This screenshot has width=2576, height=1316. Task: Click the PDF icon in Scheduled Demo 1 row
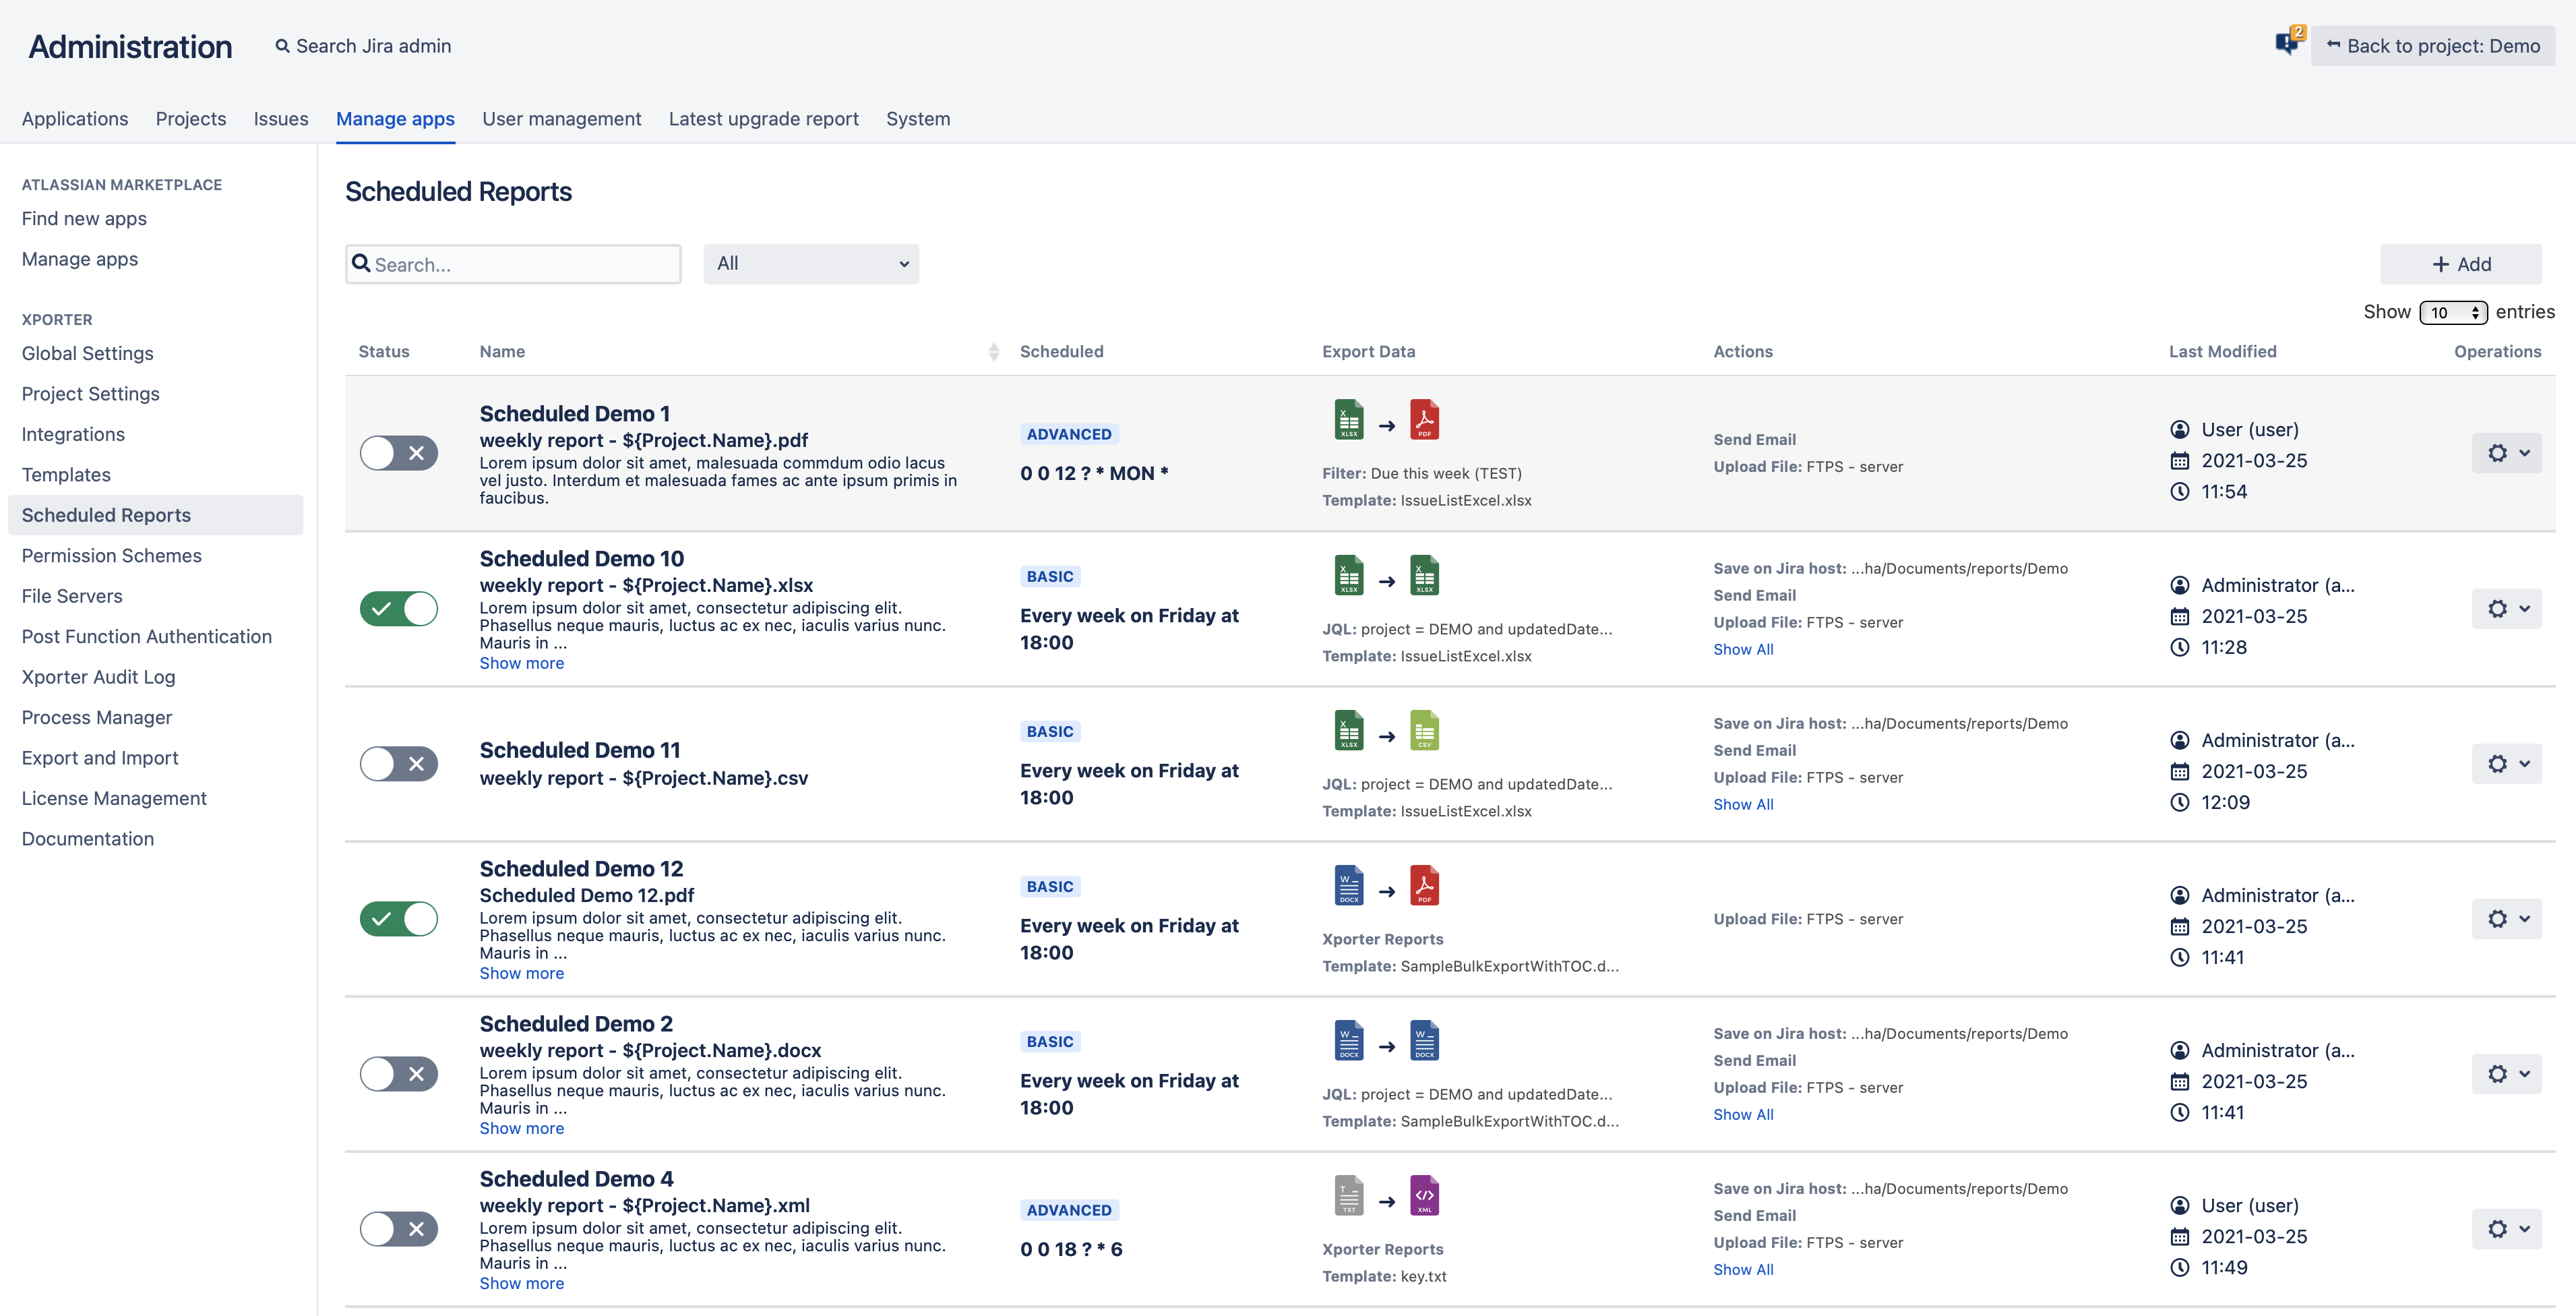(x=1424, y=420)
